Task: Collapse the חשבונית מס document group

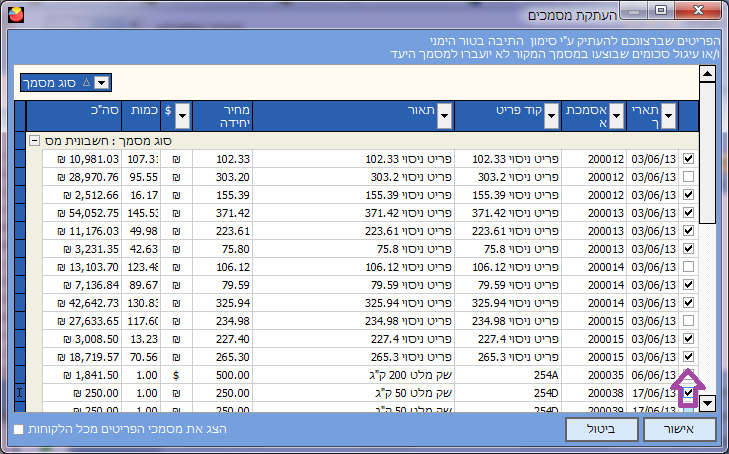Action: click(35, 141)
